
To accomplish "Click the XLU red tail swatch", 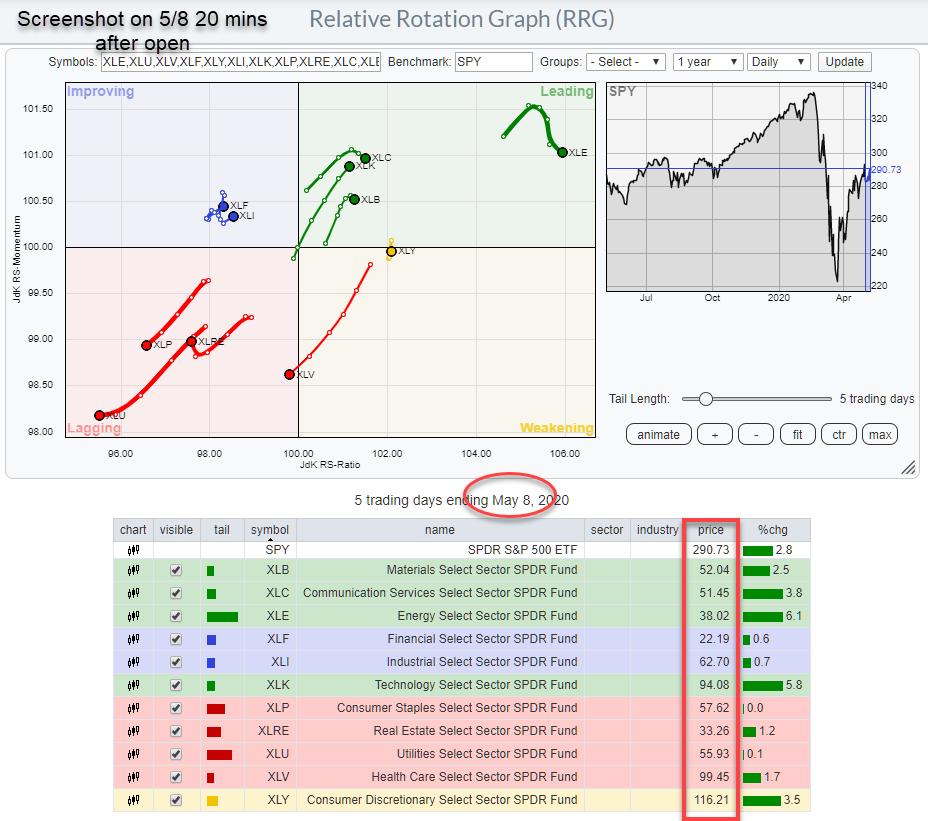I will [x=219, y=755].
